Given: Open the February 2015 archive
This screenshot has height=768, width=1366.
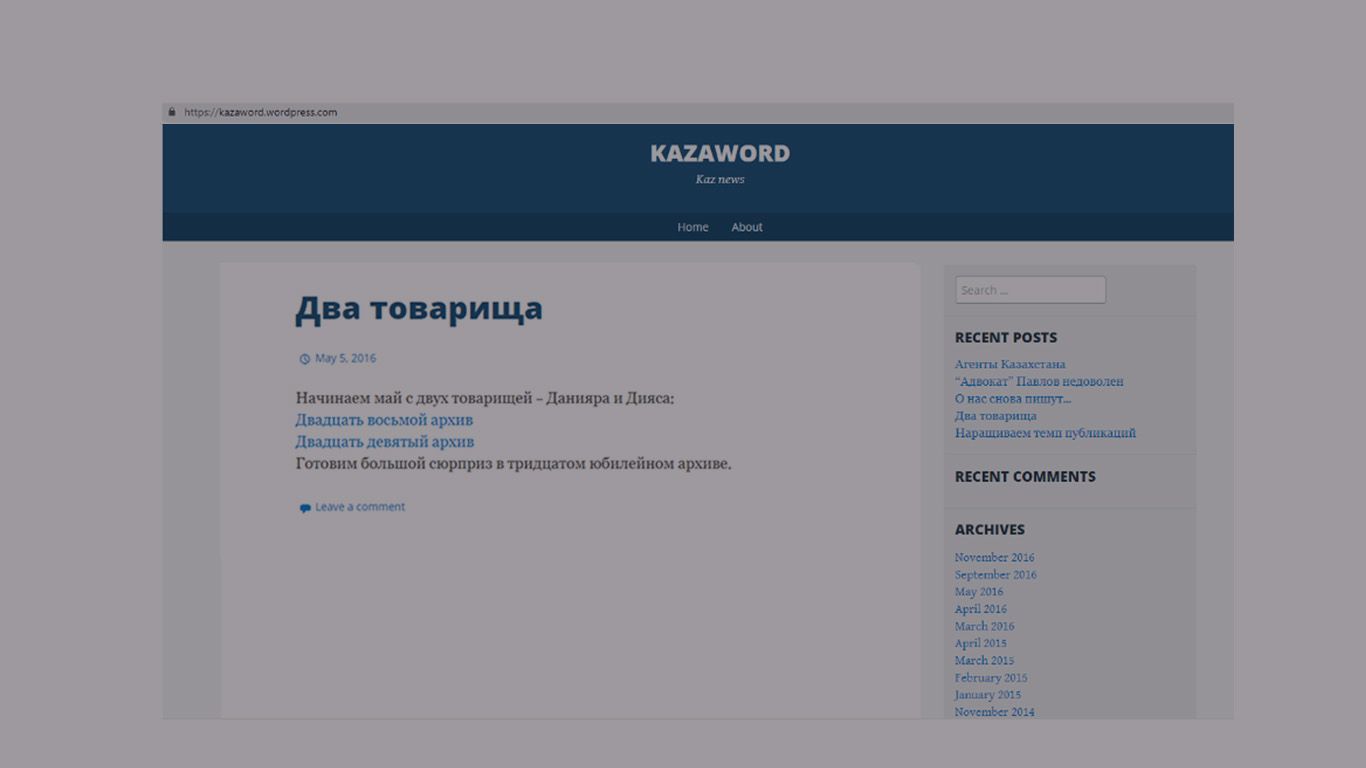Looking at the screenshot, I should click(x=991, y=677).
